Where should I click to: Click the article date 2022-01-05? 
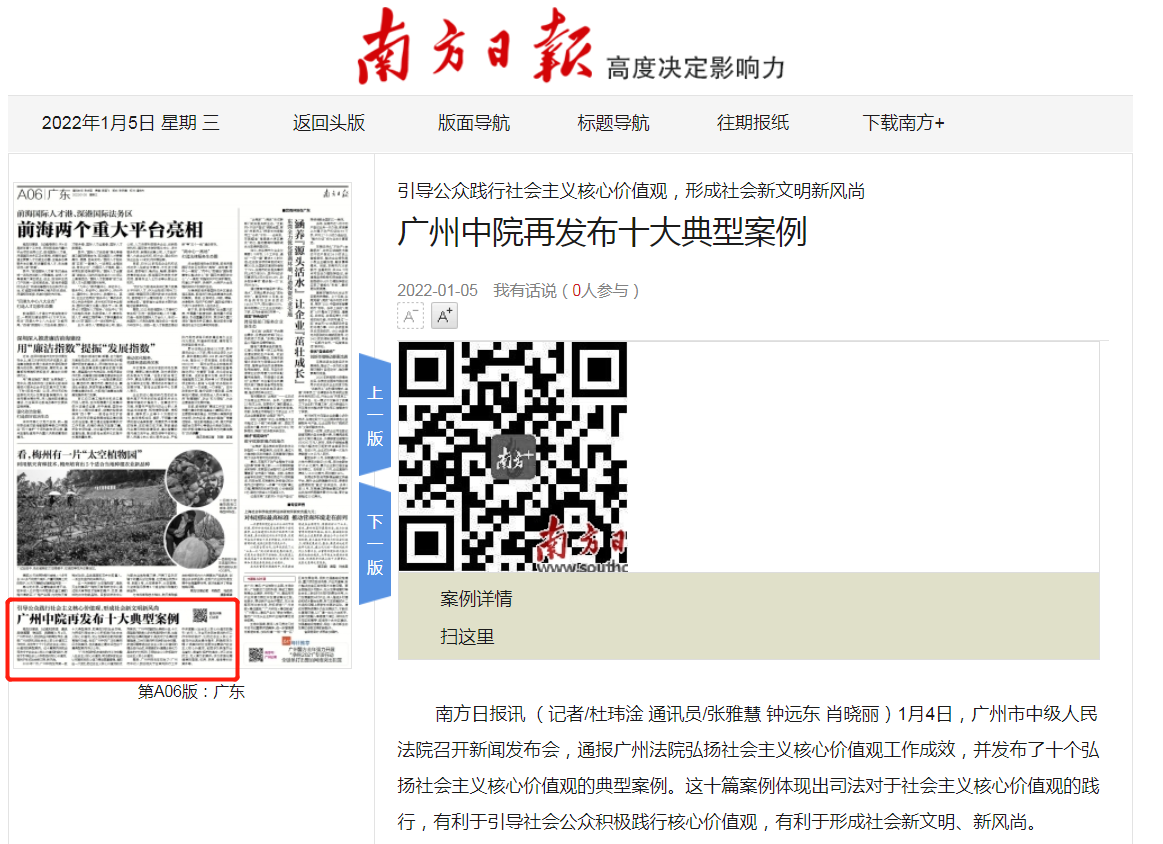click(438, 291)
